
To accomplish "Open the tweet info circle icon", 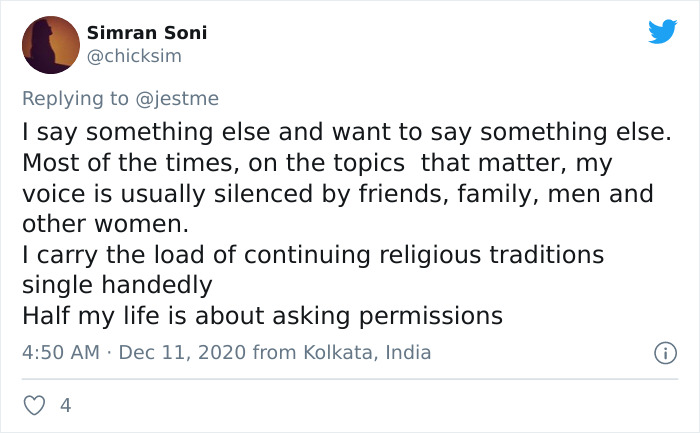I will (662, 353).
